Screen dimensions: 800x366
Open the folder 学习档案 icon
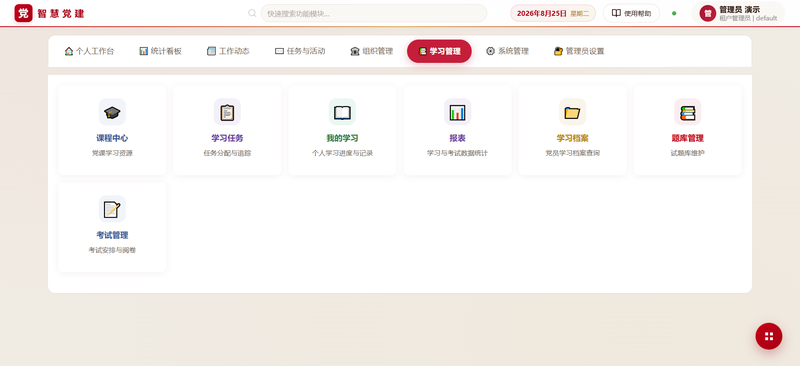tap(572, 112)
